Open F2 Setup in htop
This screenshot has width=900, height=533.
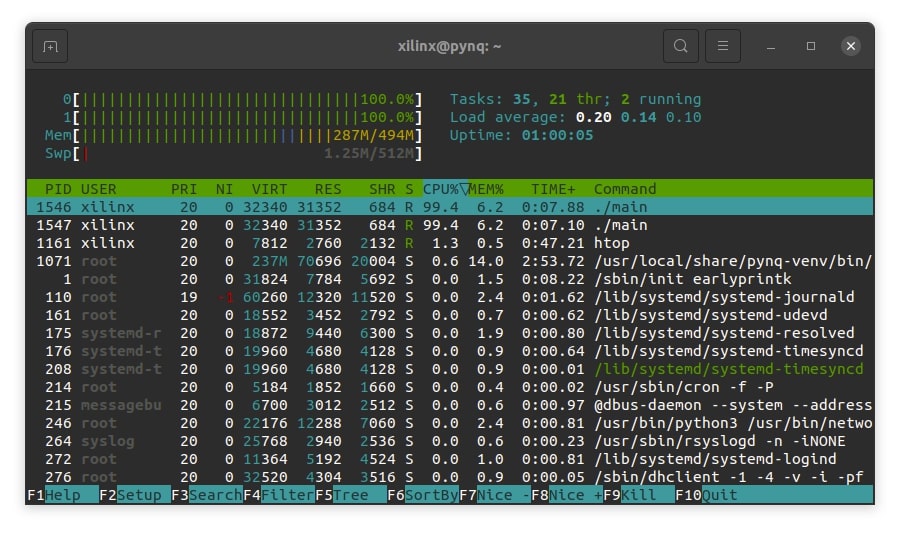(x=135, y=495)
